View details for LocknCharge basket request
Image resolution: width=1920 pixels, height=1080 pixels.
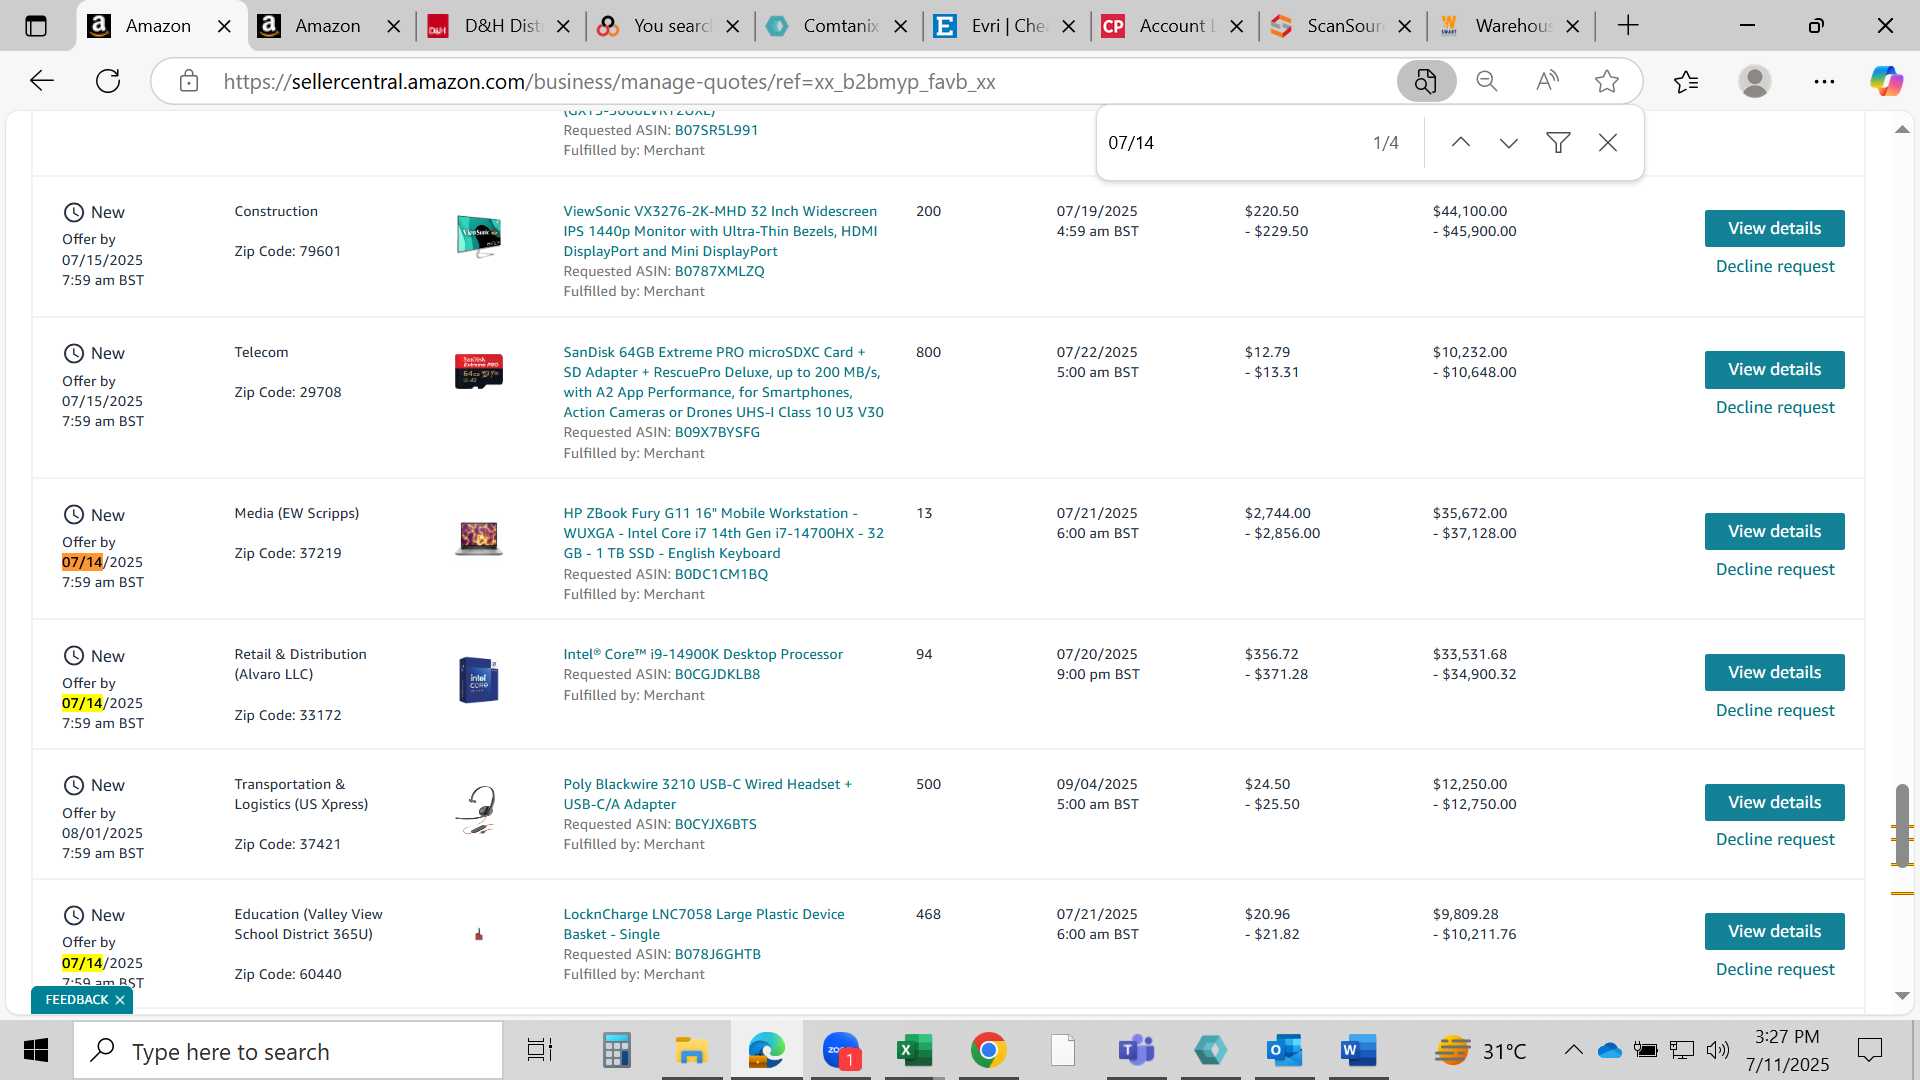pyautogui.click(x=1774, y=931)
